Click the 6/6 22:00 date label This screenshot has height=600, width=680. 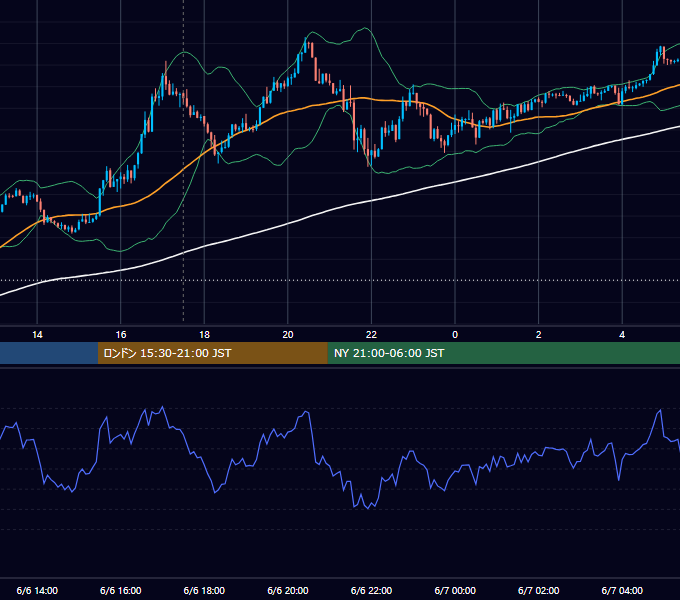372,590
